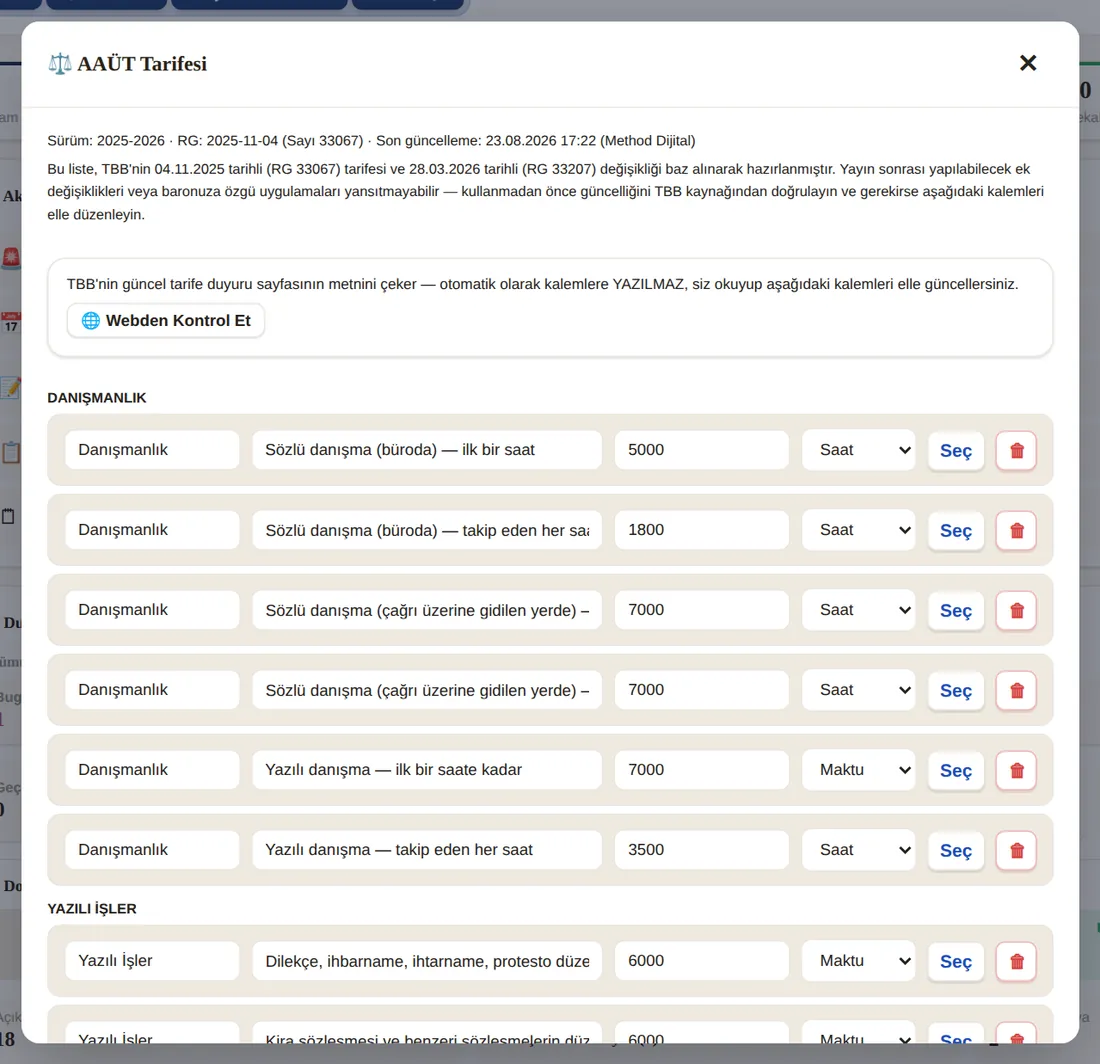Open Saat dropdown for Yazılı danışma 3500 row
Screen dimensions: 1100x1064
pos(859,849)
